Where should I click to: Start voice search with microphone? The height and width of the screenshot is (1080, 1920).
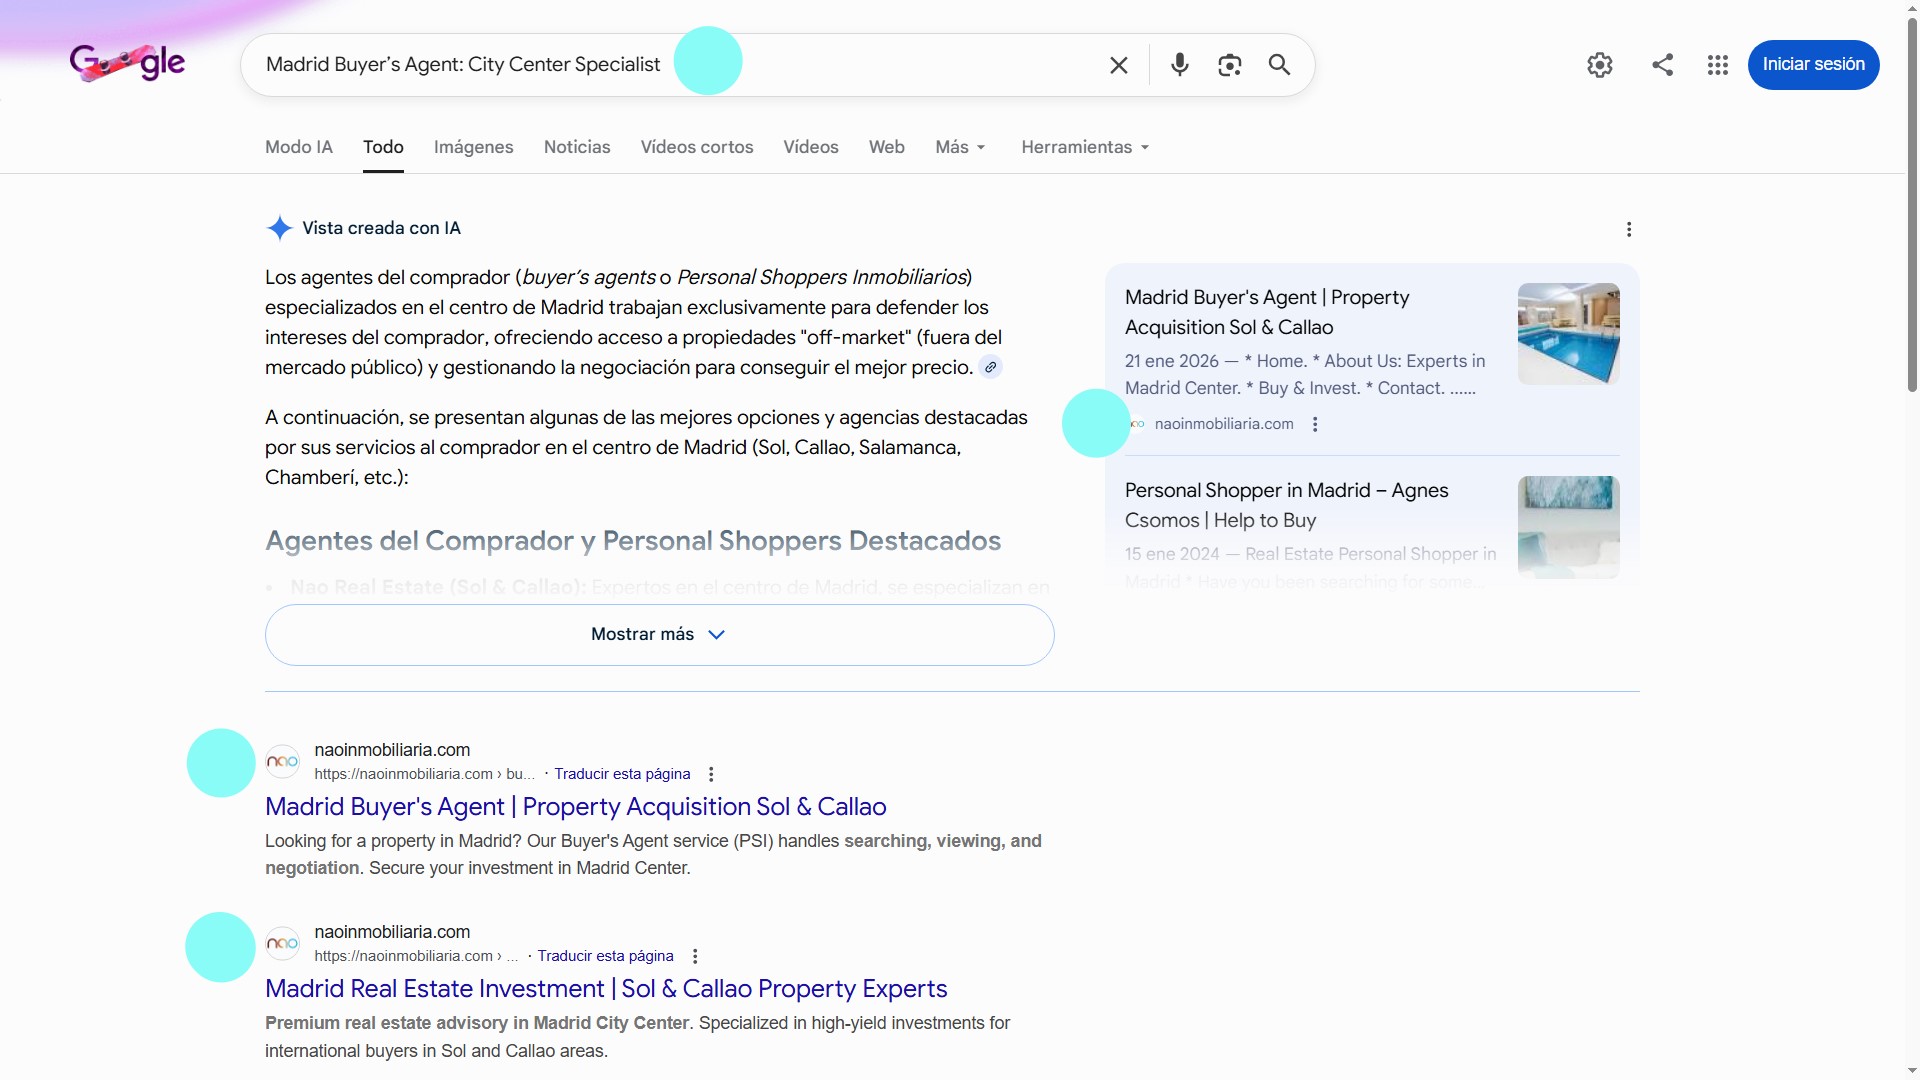tap(1180, 65)
